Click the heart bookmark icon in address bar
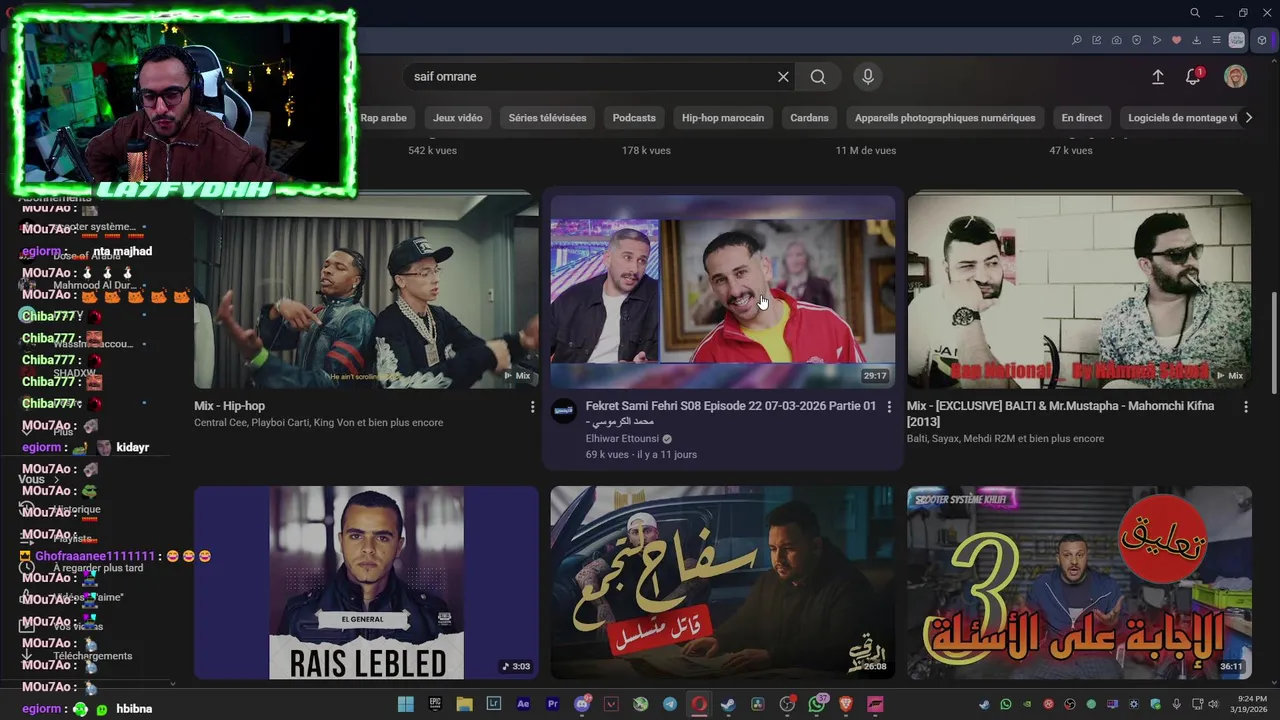Viewport: 1280px width, 720px height. pyautogui.click(x=1177, y=40)
